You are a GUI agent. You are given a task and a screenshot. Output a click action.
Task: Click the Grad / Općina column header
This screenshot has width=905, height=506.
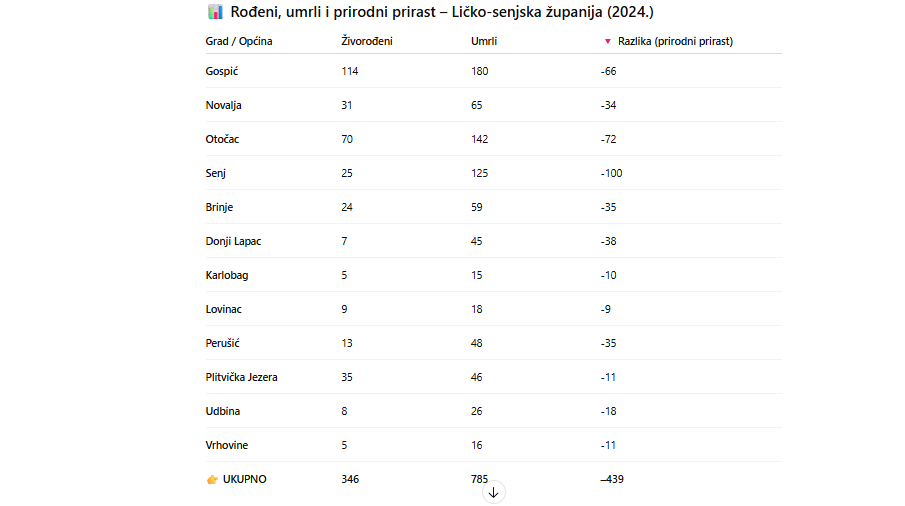pyautogui.click(x=238, y=41)
